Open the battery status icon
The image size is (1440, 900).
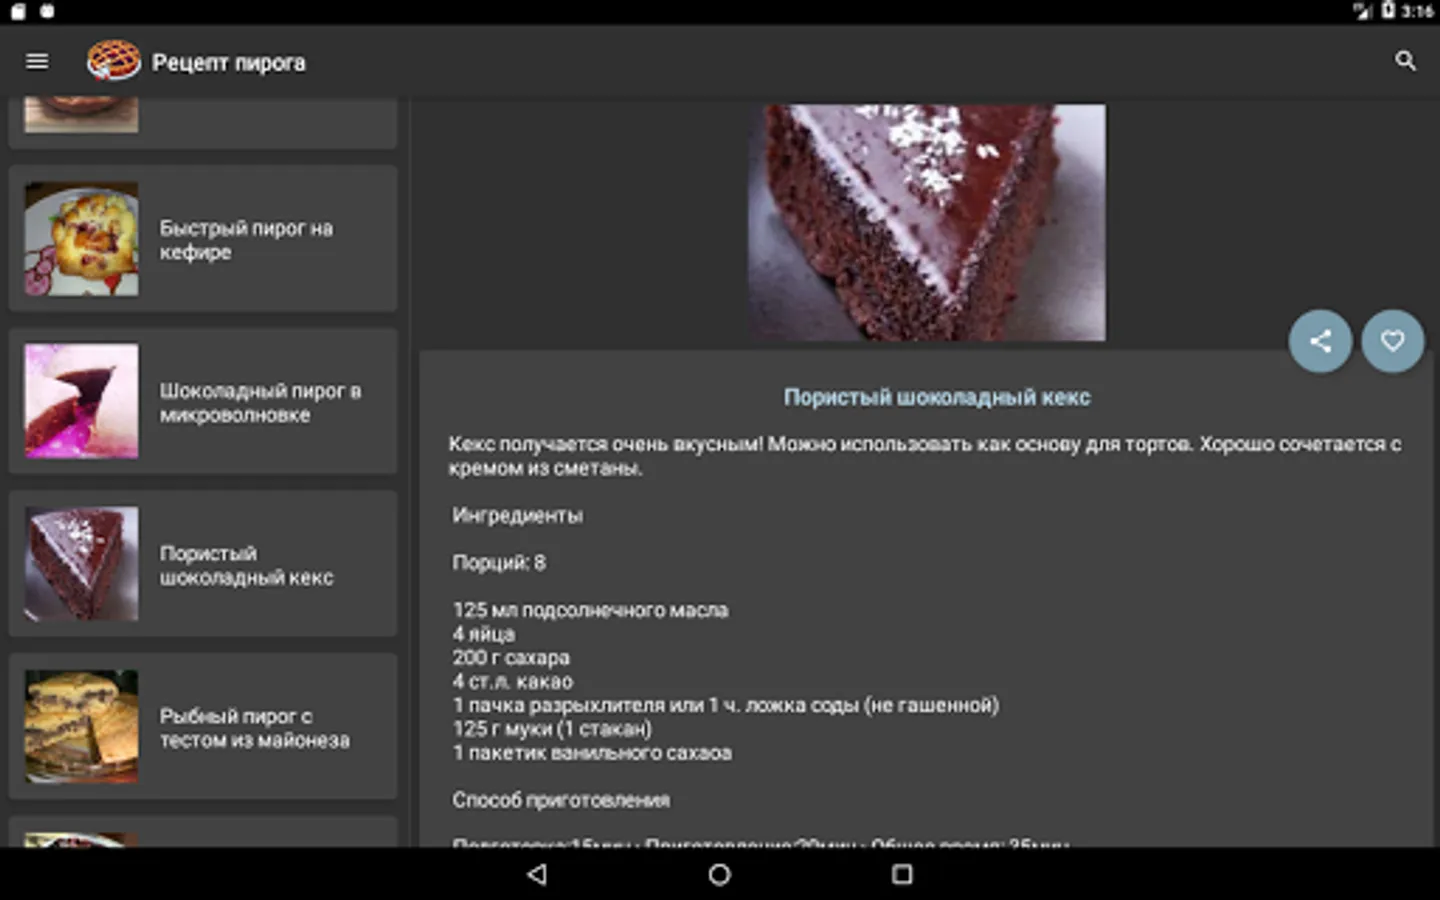1388,11
